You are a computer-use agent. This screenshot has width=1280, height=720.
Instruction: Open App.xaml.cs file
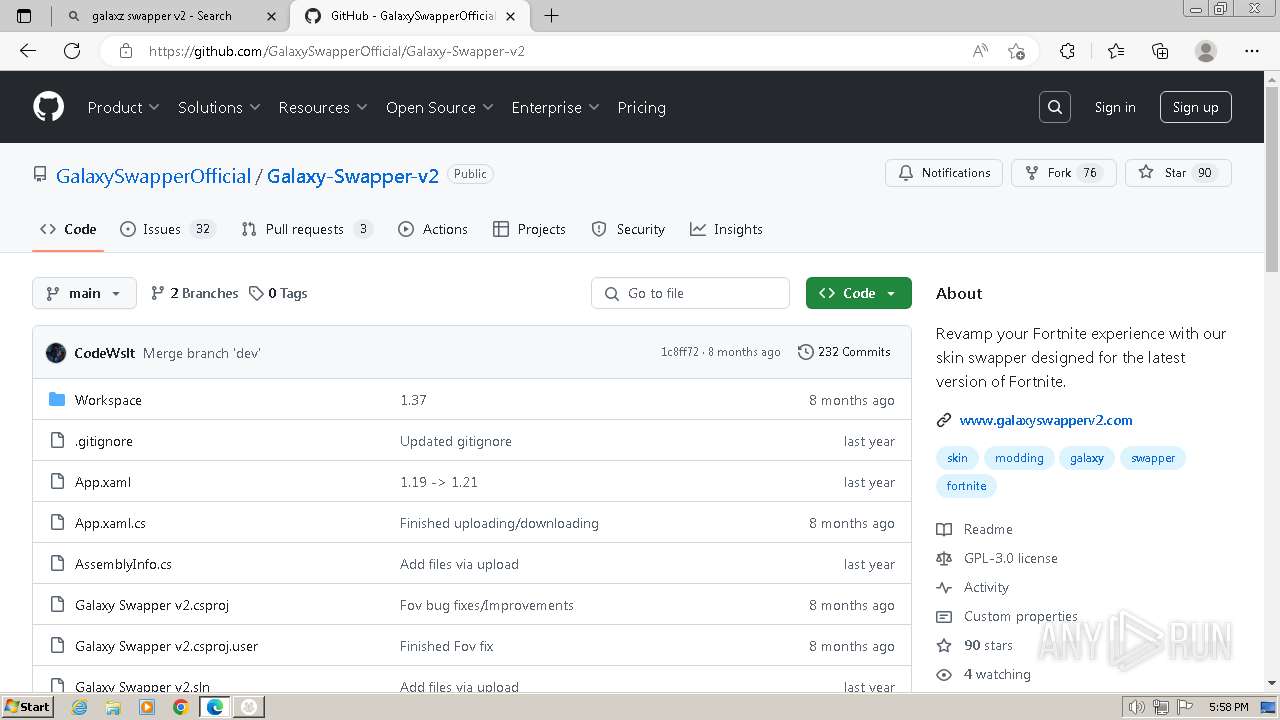point(110,523)
